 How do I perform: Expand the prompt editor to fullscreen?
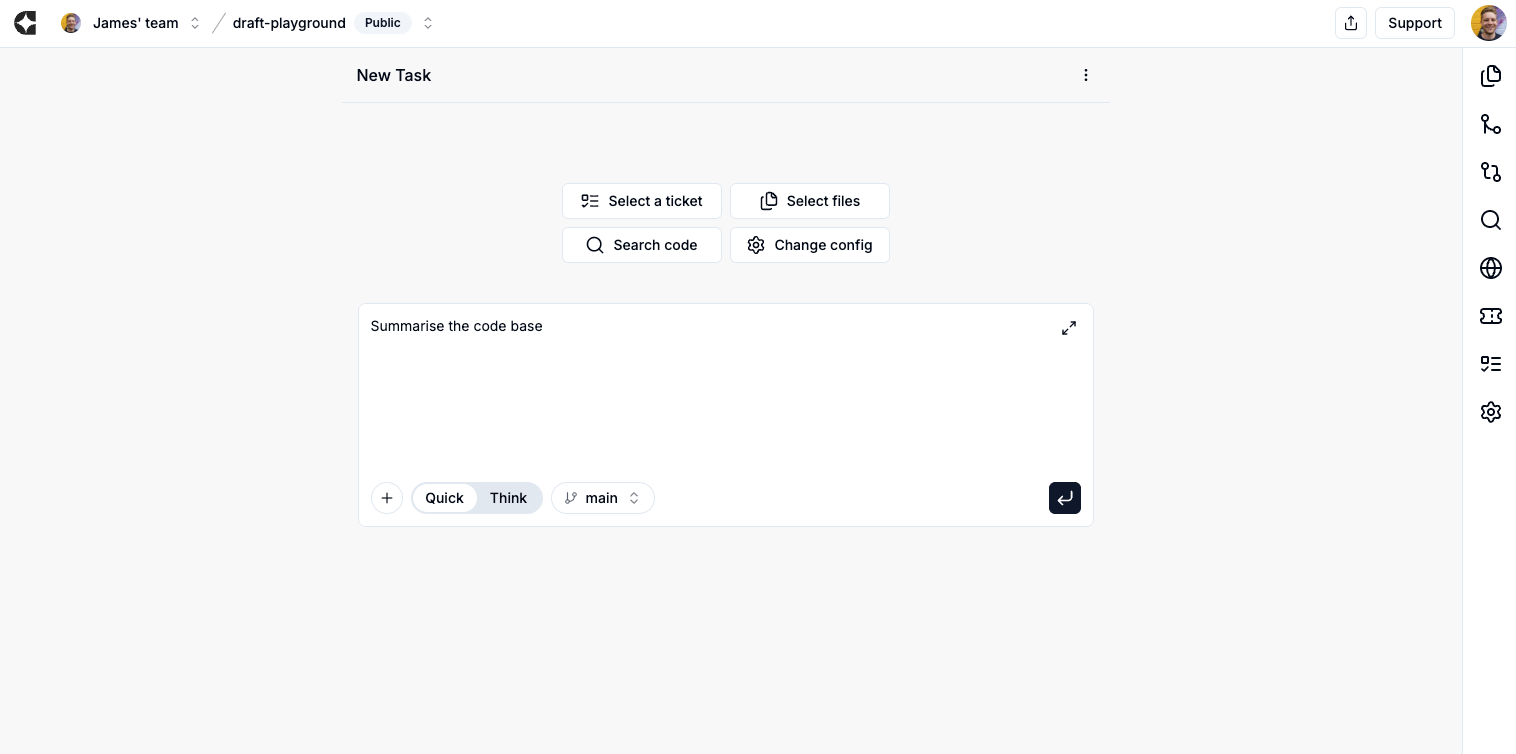tap(1069, 328)
